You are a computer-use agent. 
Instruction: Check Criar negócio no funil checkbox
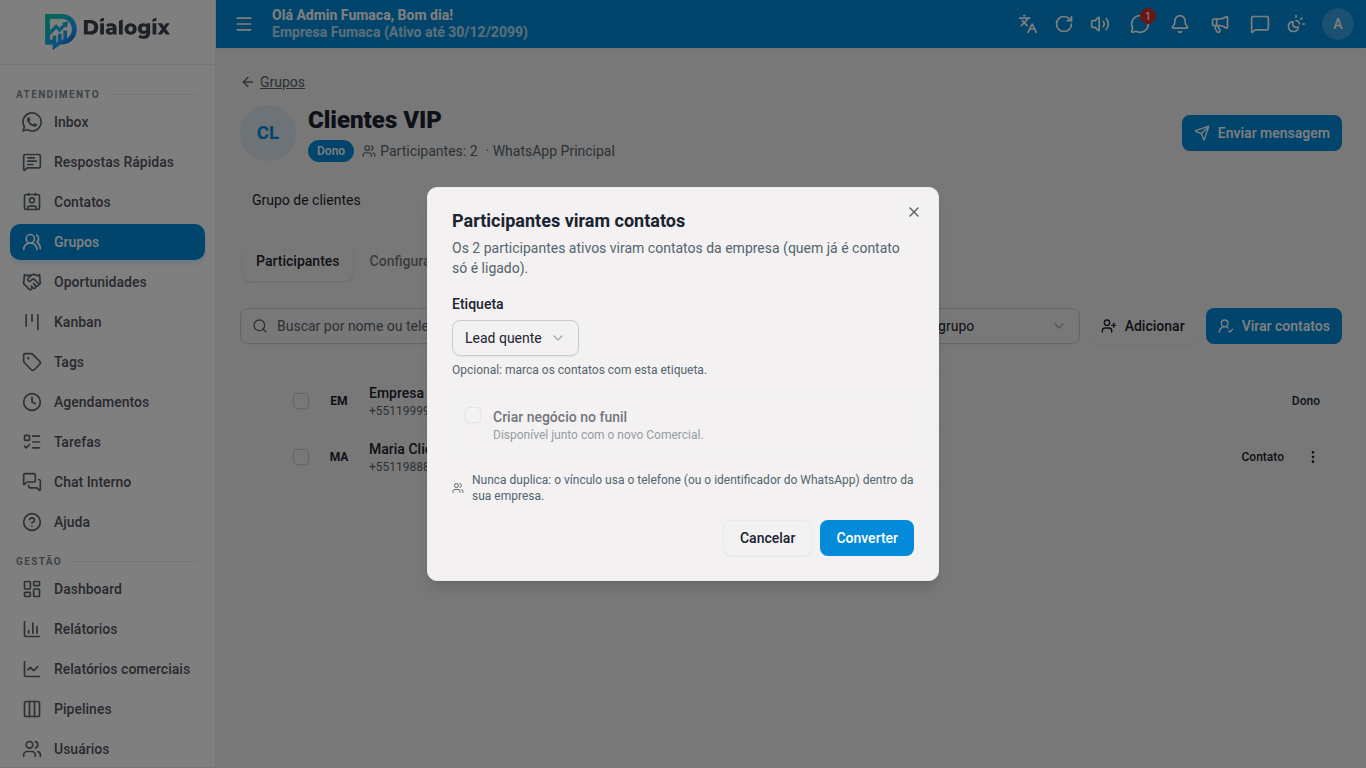(473, 415)
